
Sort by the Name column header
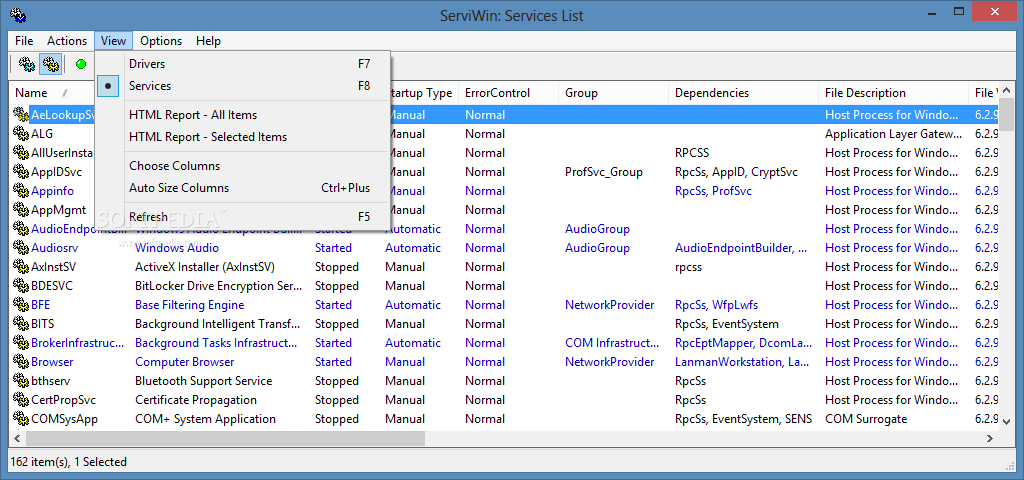[52, 93]
